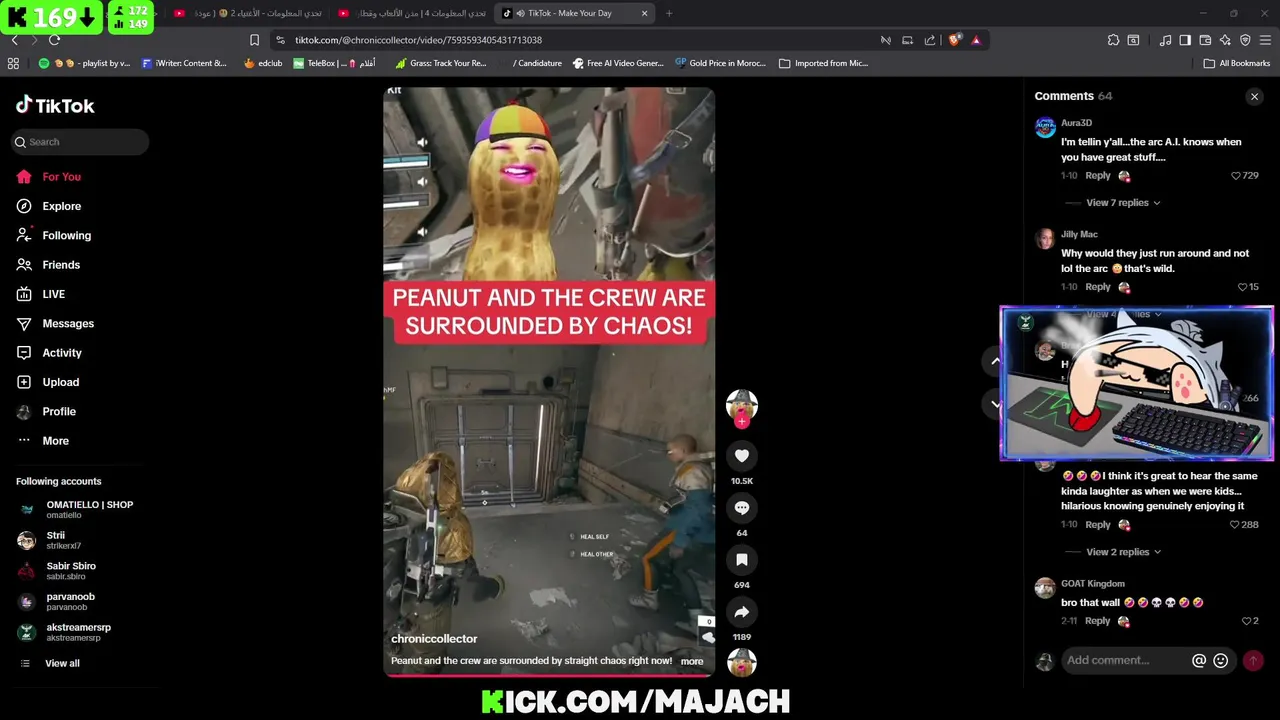Like GOAT Kingdom's comment
Viewport: 1280px width, 720px height.
tap(1246, 621)
